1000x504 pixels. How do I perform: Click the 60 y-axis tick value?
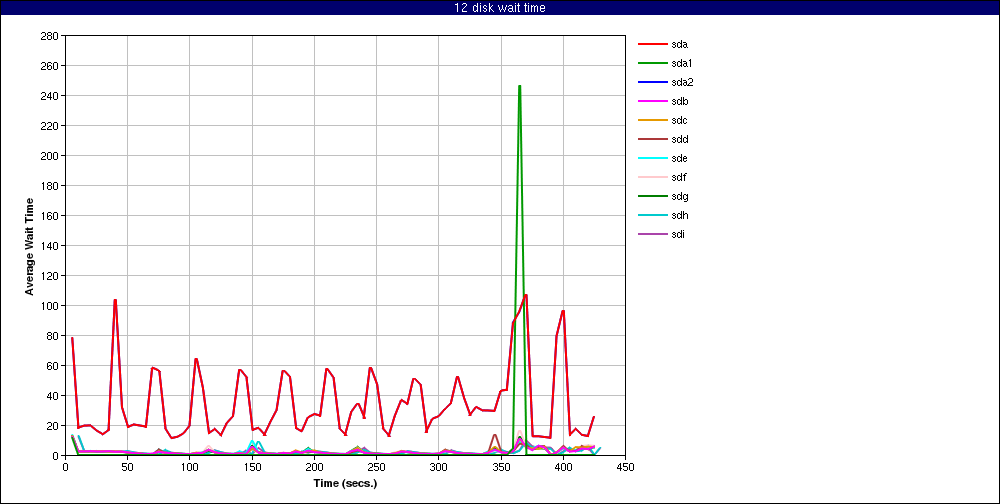point(53,366)
